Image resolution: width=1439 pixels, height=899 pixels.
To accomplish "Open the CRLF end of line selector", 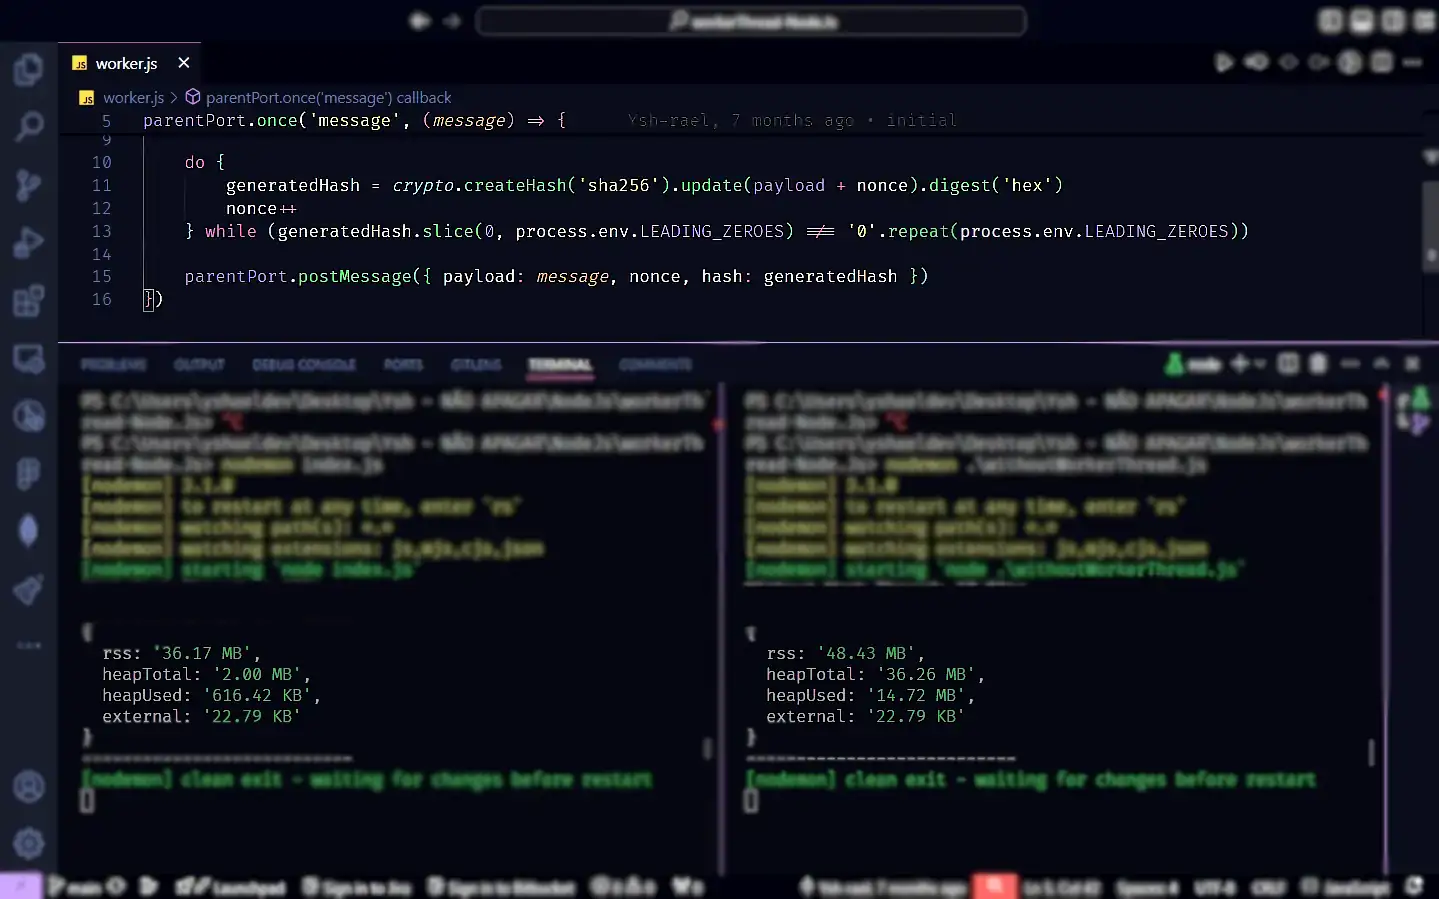I will point(1268,887).
